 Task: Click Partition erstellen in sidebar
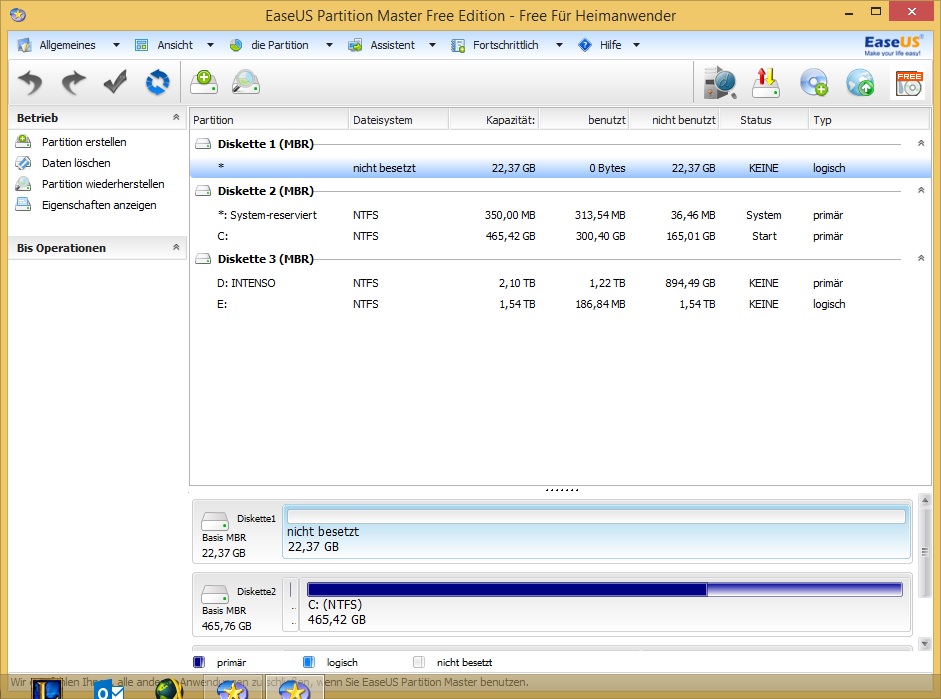point(84,142)
